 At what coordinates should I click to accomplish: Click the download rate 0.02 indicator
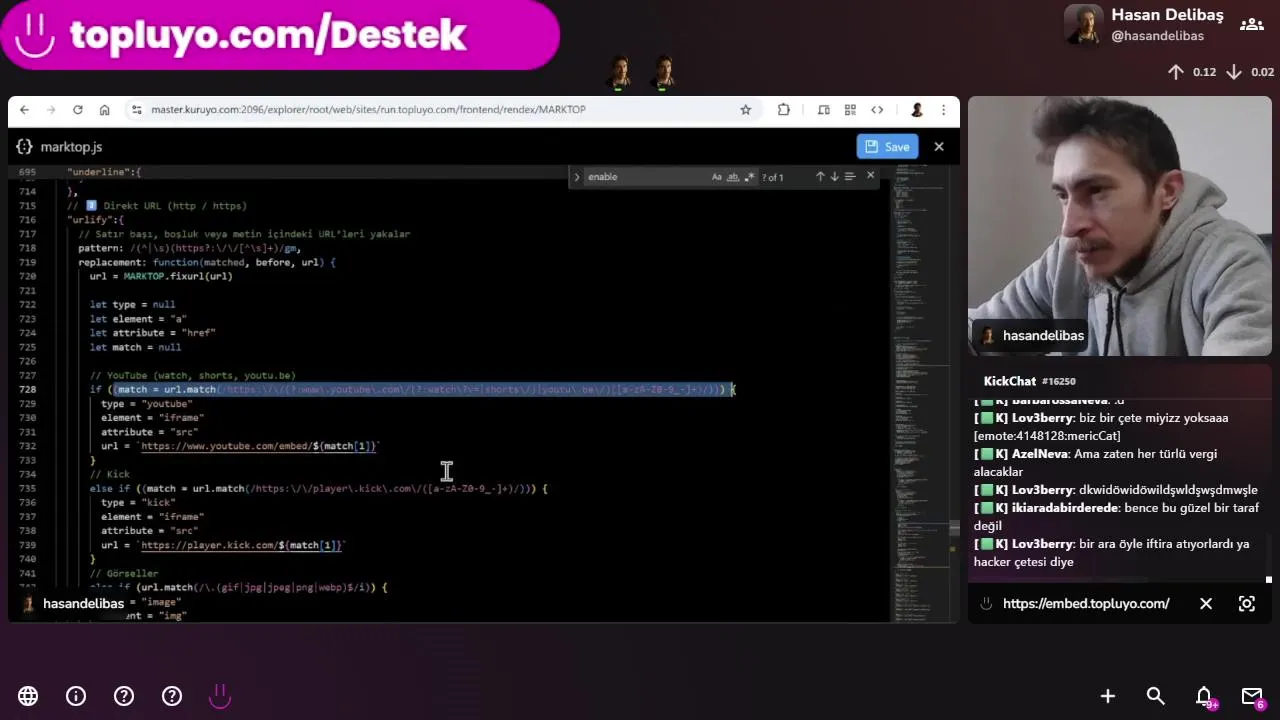click(x=1250, y=72)
